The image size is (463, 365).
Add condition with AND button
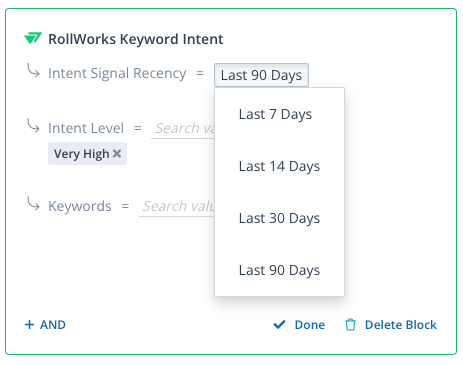(x=45, y=324)
